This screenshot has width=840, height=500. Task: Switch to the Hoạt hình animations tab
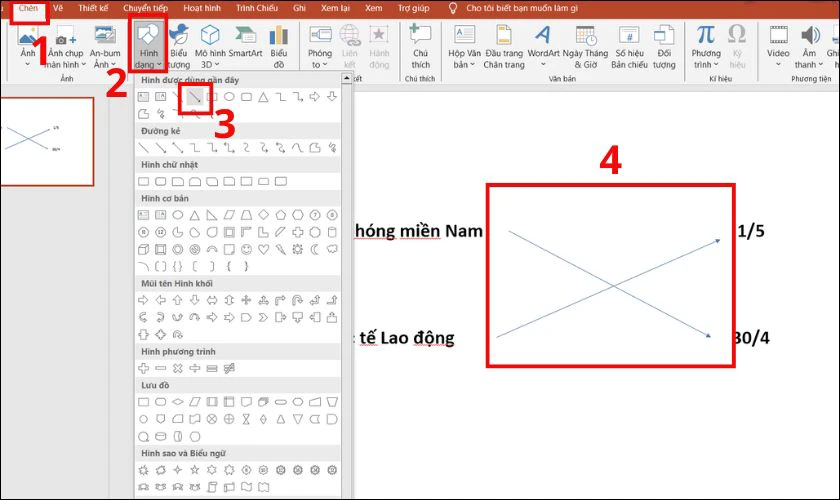click(202, 8)
